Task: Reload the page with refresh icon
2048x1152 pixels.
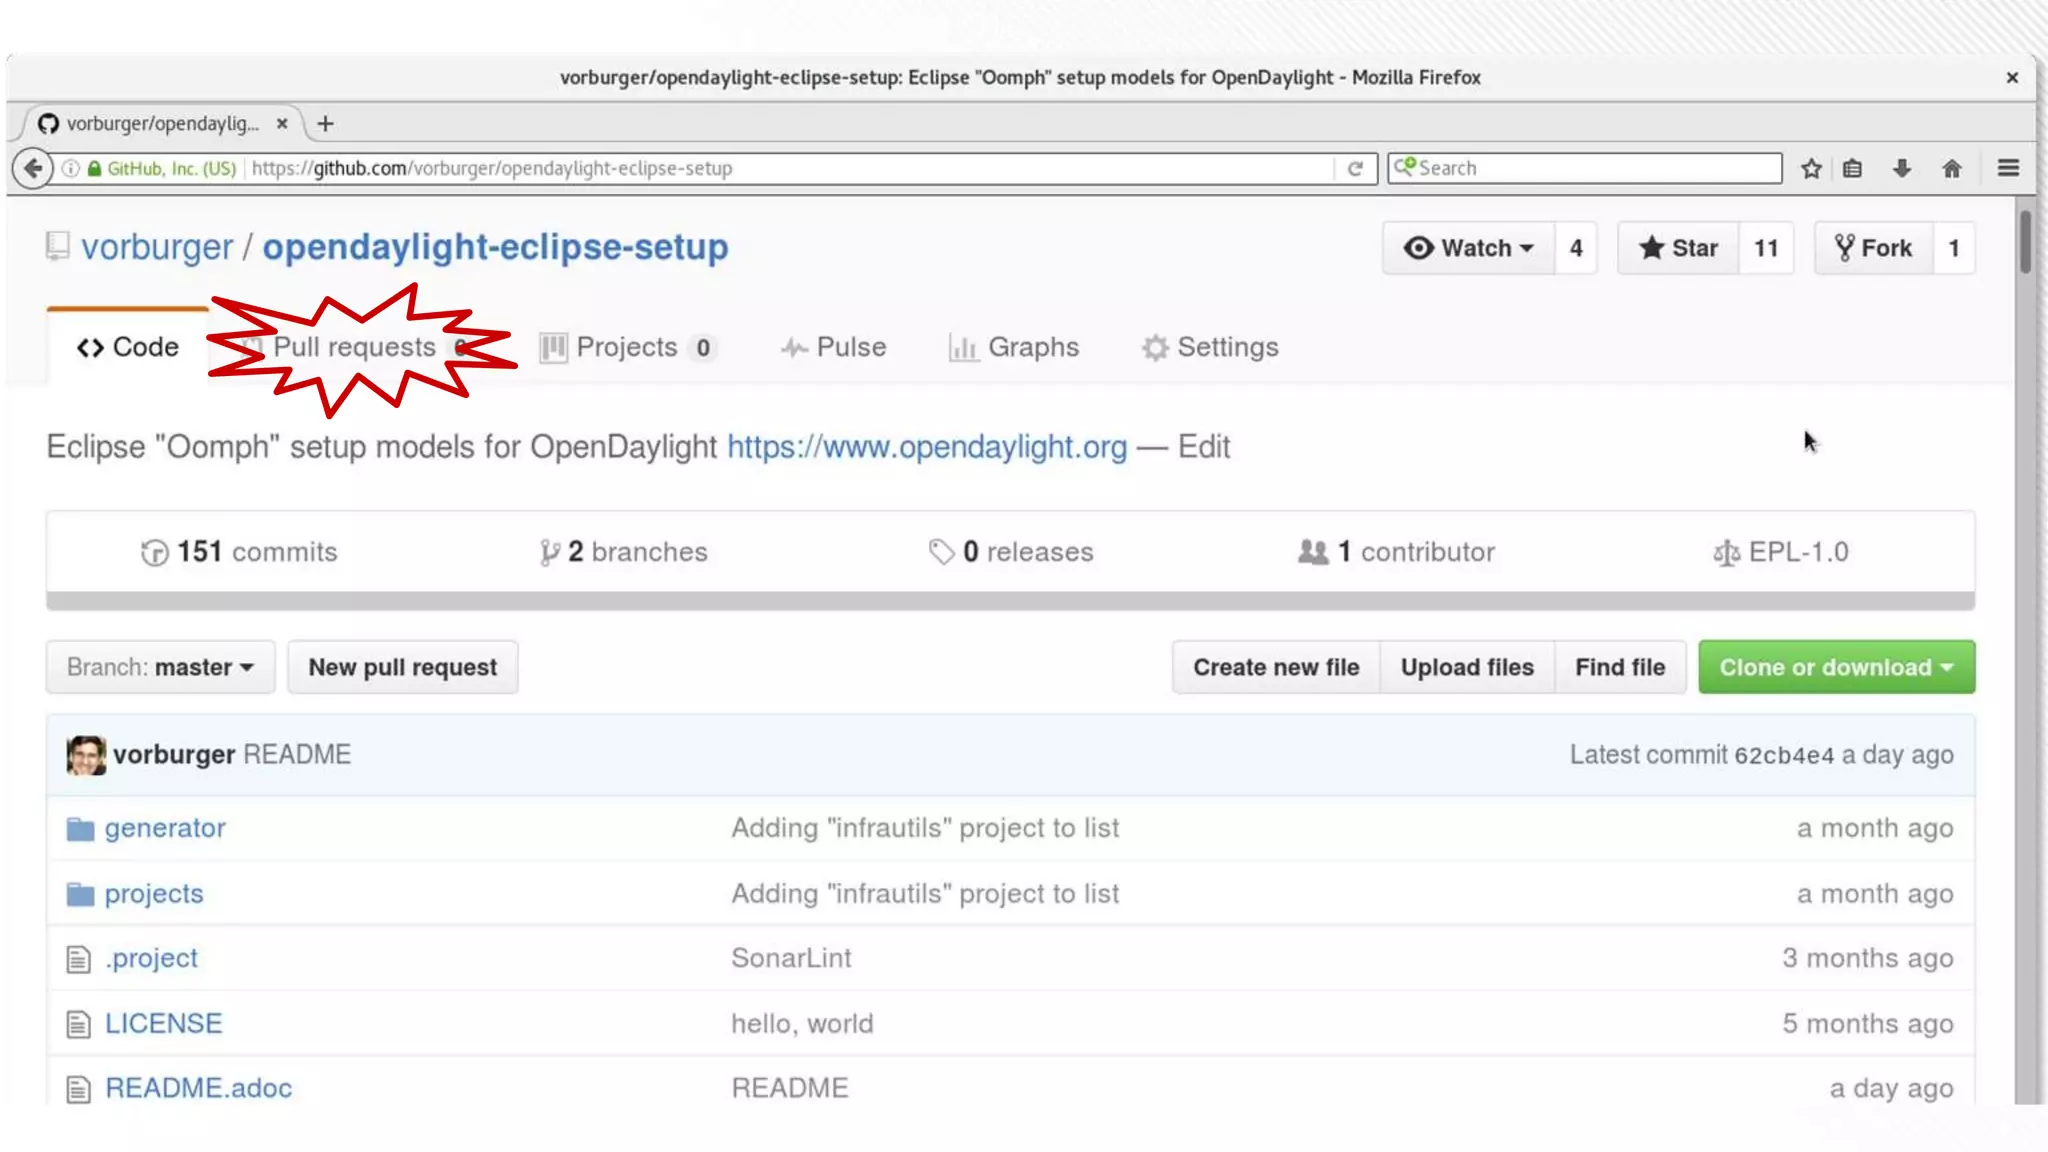Action: pos(1355,168)
